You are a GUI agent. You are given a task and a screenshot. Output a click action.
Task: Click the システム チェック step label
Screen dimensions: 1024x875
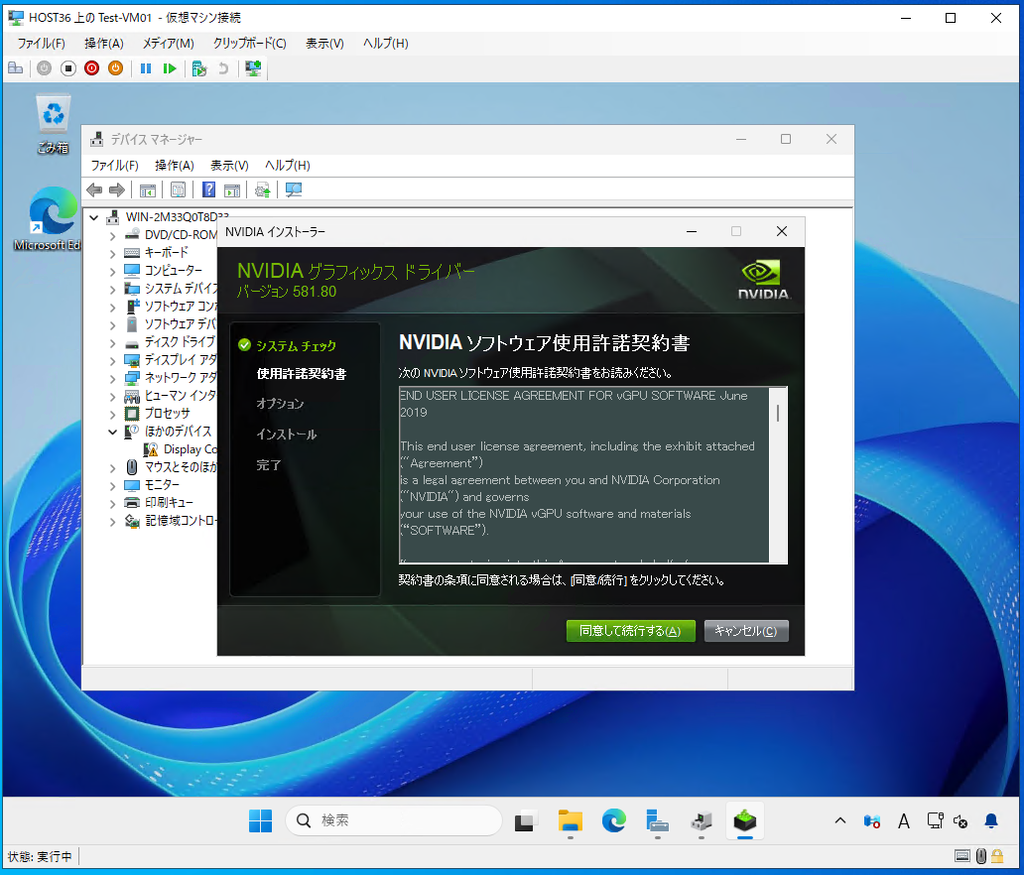[x=296, y=345]
